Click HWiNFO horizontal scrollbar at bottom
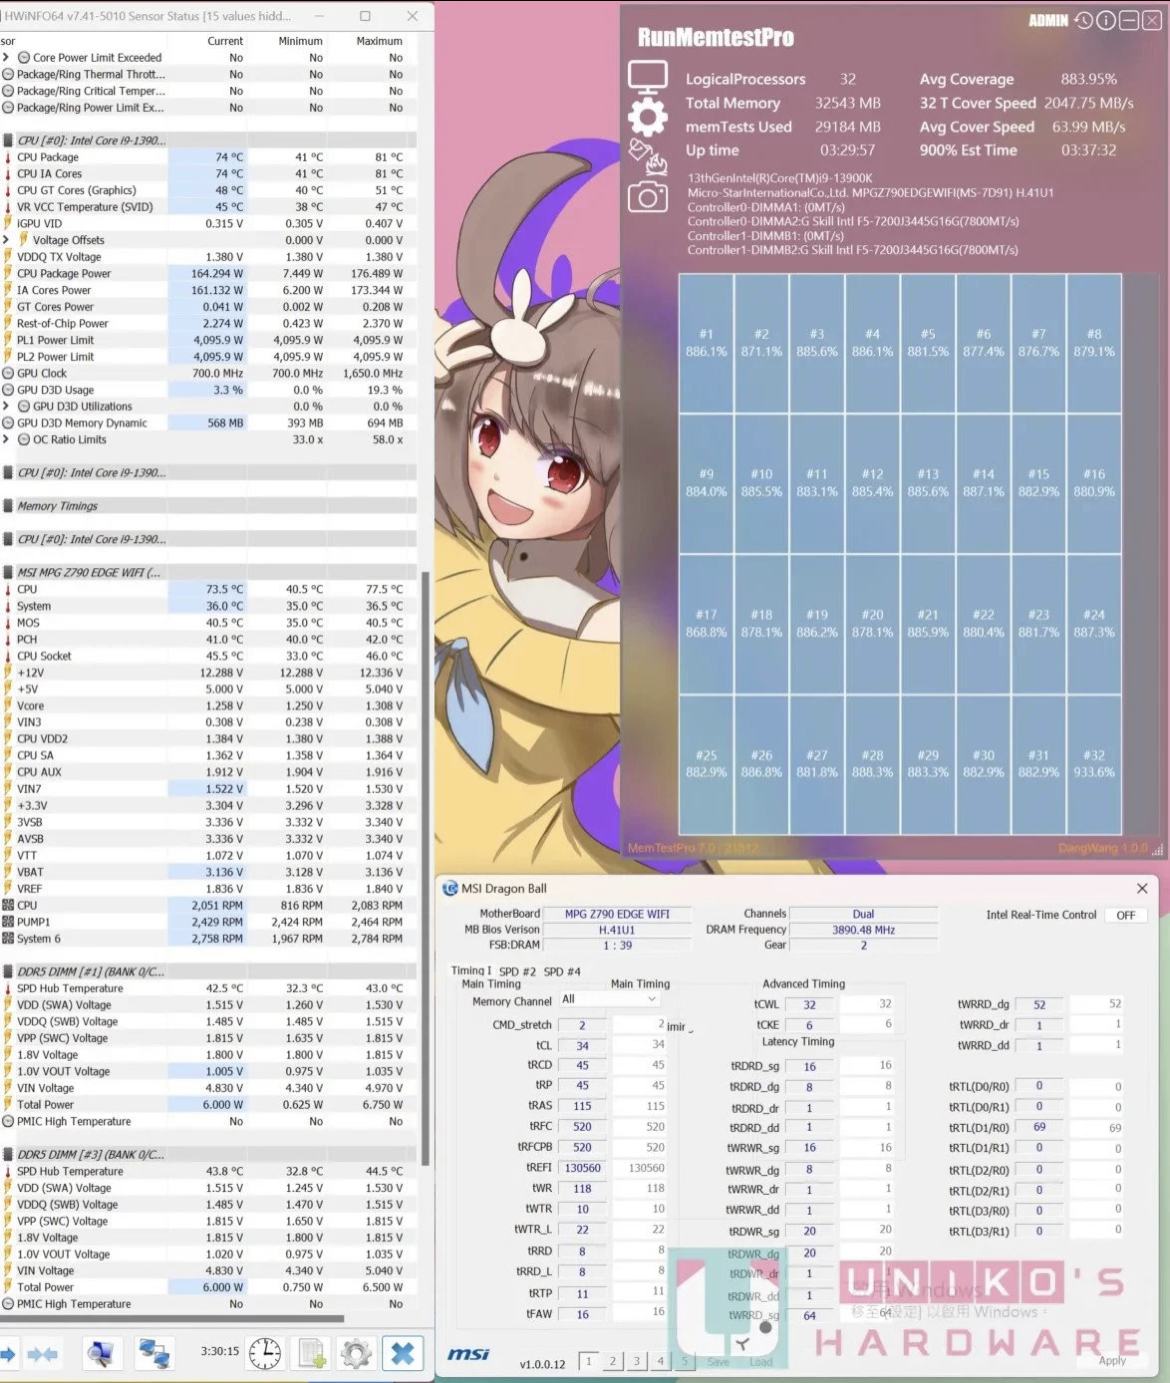 pos(172,1319)
